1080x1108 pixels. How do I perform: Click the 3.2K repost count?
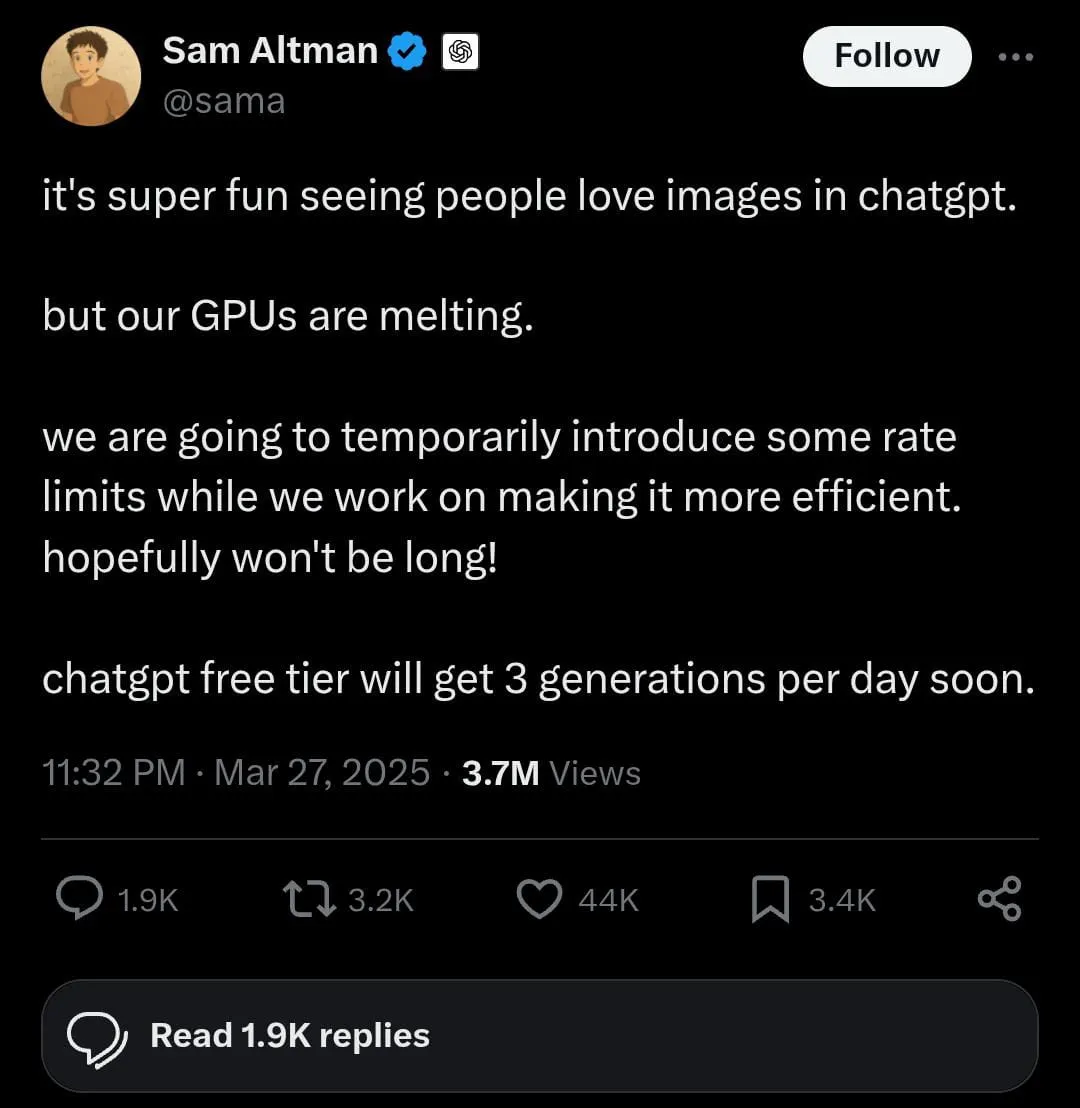pos(380,900)
